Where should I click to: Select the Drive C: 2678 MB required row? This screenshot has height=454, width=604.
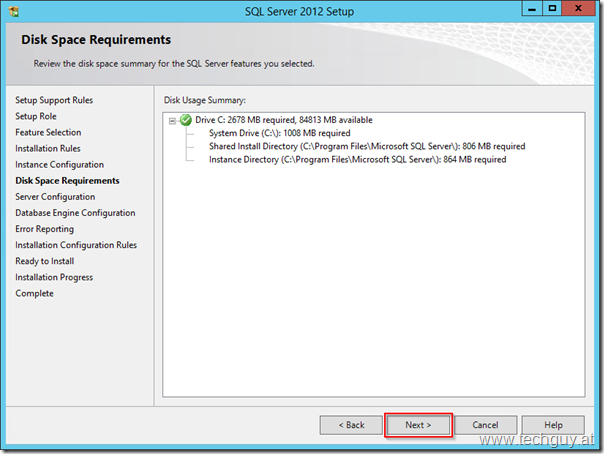[x=284, y=120]
